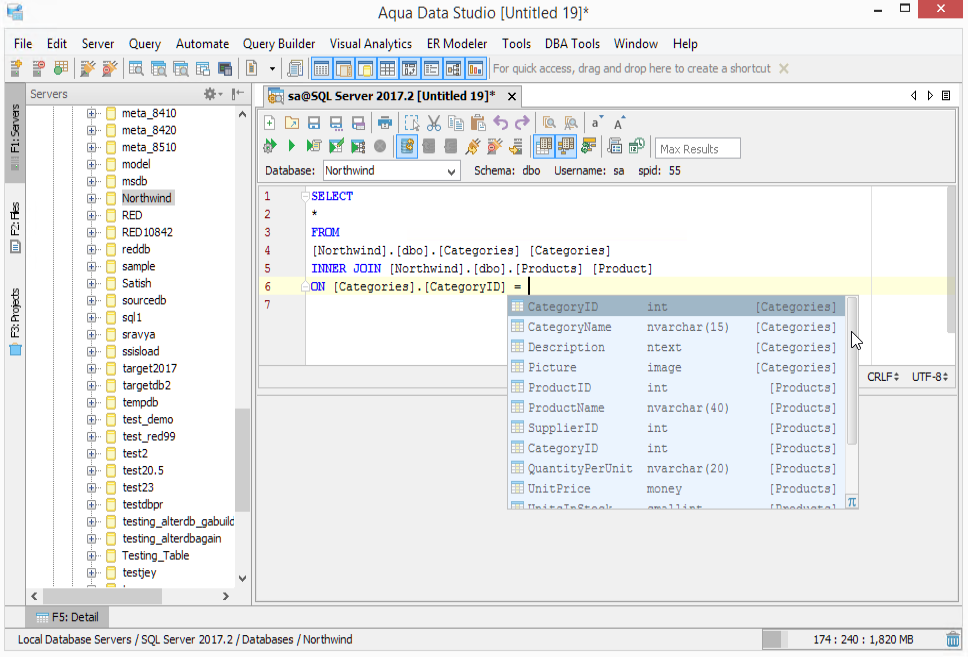This screenshot has width=968, height=657.
Task: Toggle the grid results view button
Action: (x=543, y=147)
